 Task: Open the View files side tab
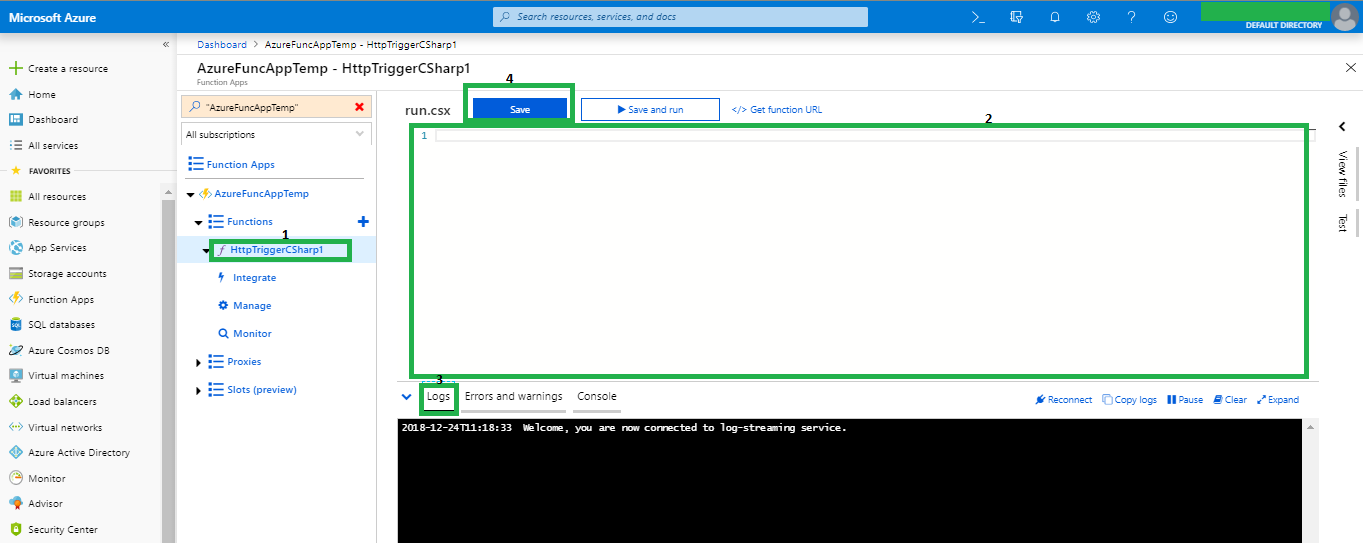pos(1342,174)
